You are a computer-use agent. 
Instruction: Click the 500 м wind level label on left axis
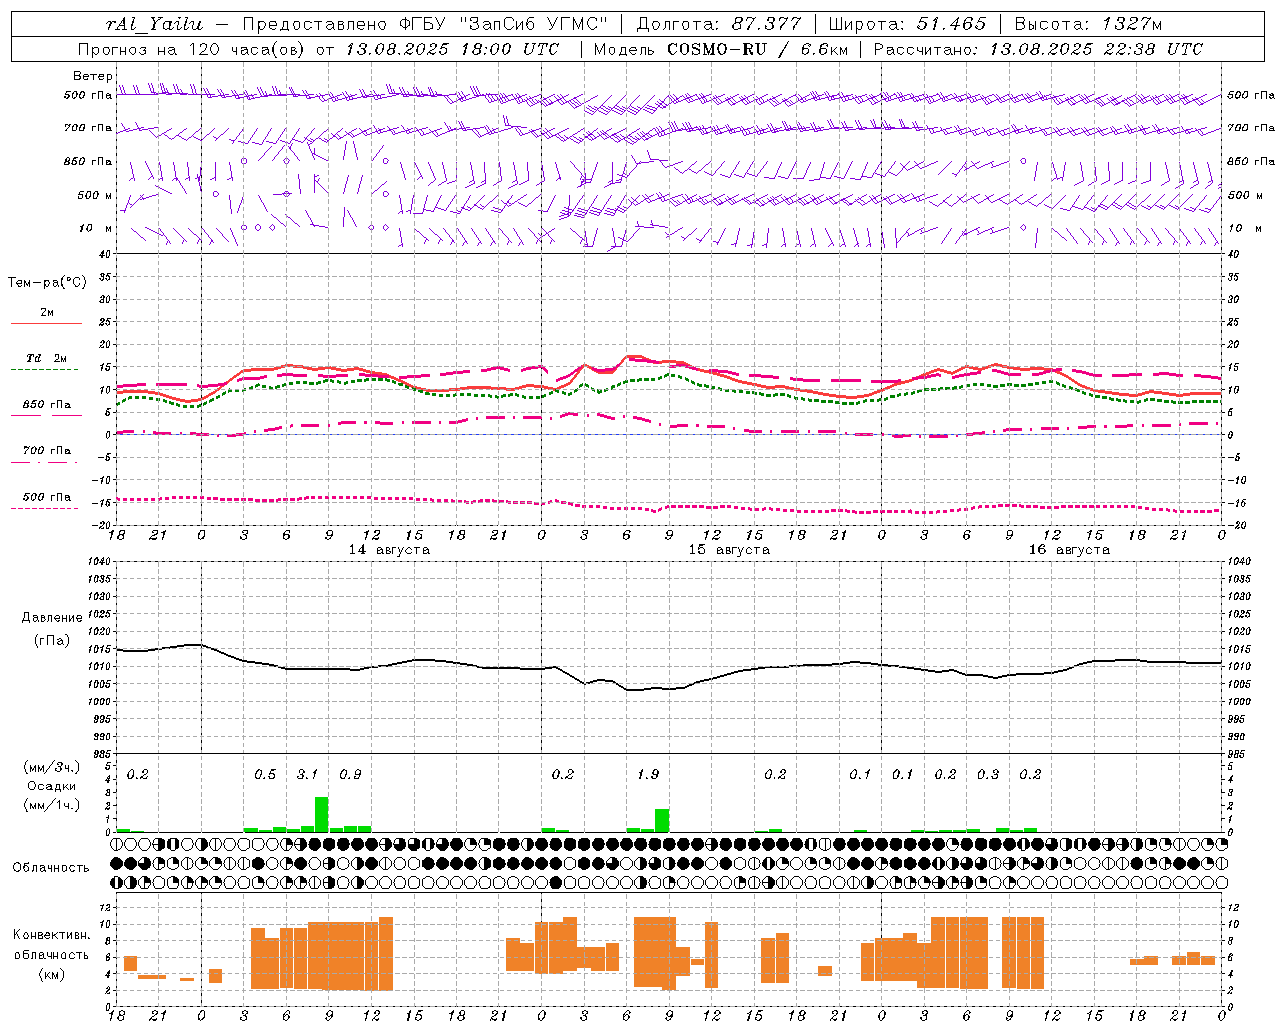[x=95, y=195]
